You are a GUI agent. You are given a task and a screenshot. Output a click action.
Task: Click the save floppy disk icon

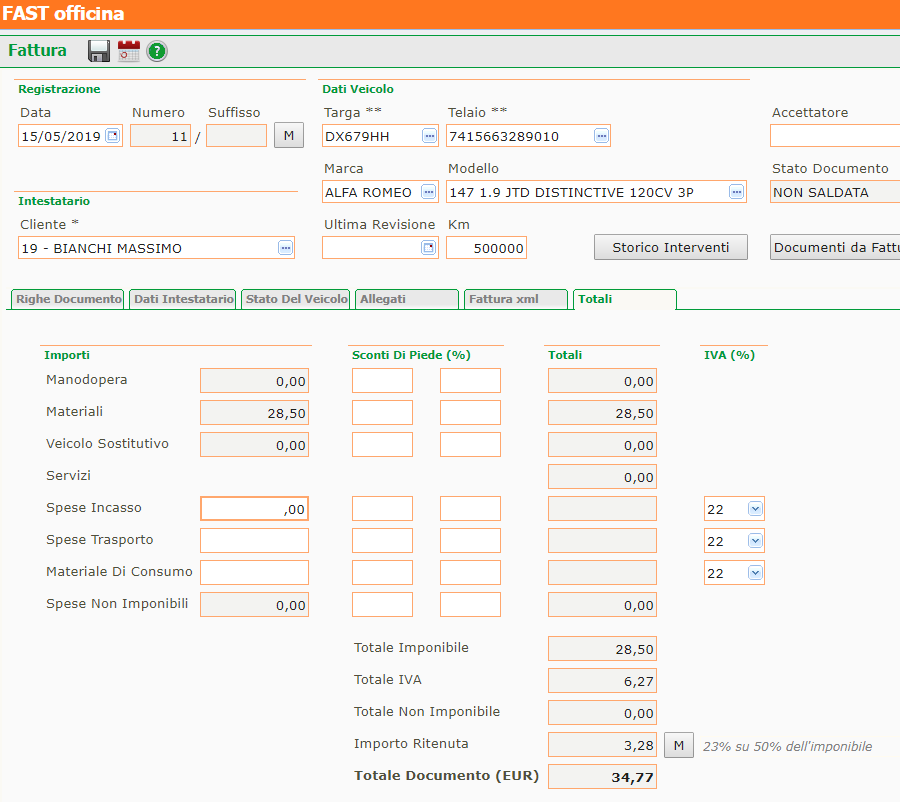(99, 51)
